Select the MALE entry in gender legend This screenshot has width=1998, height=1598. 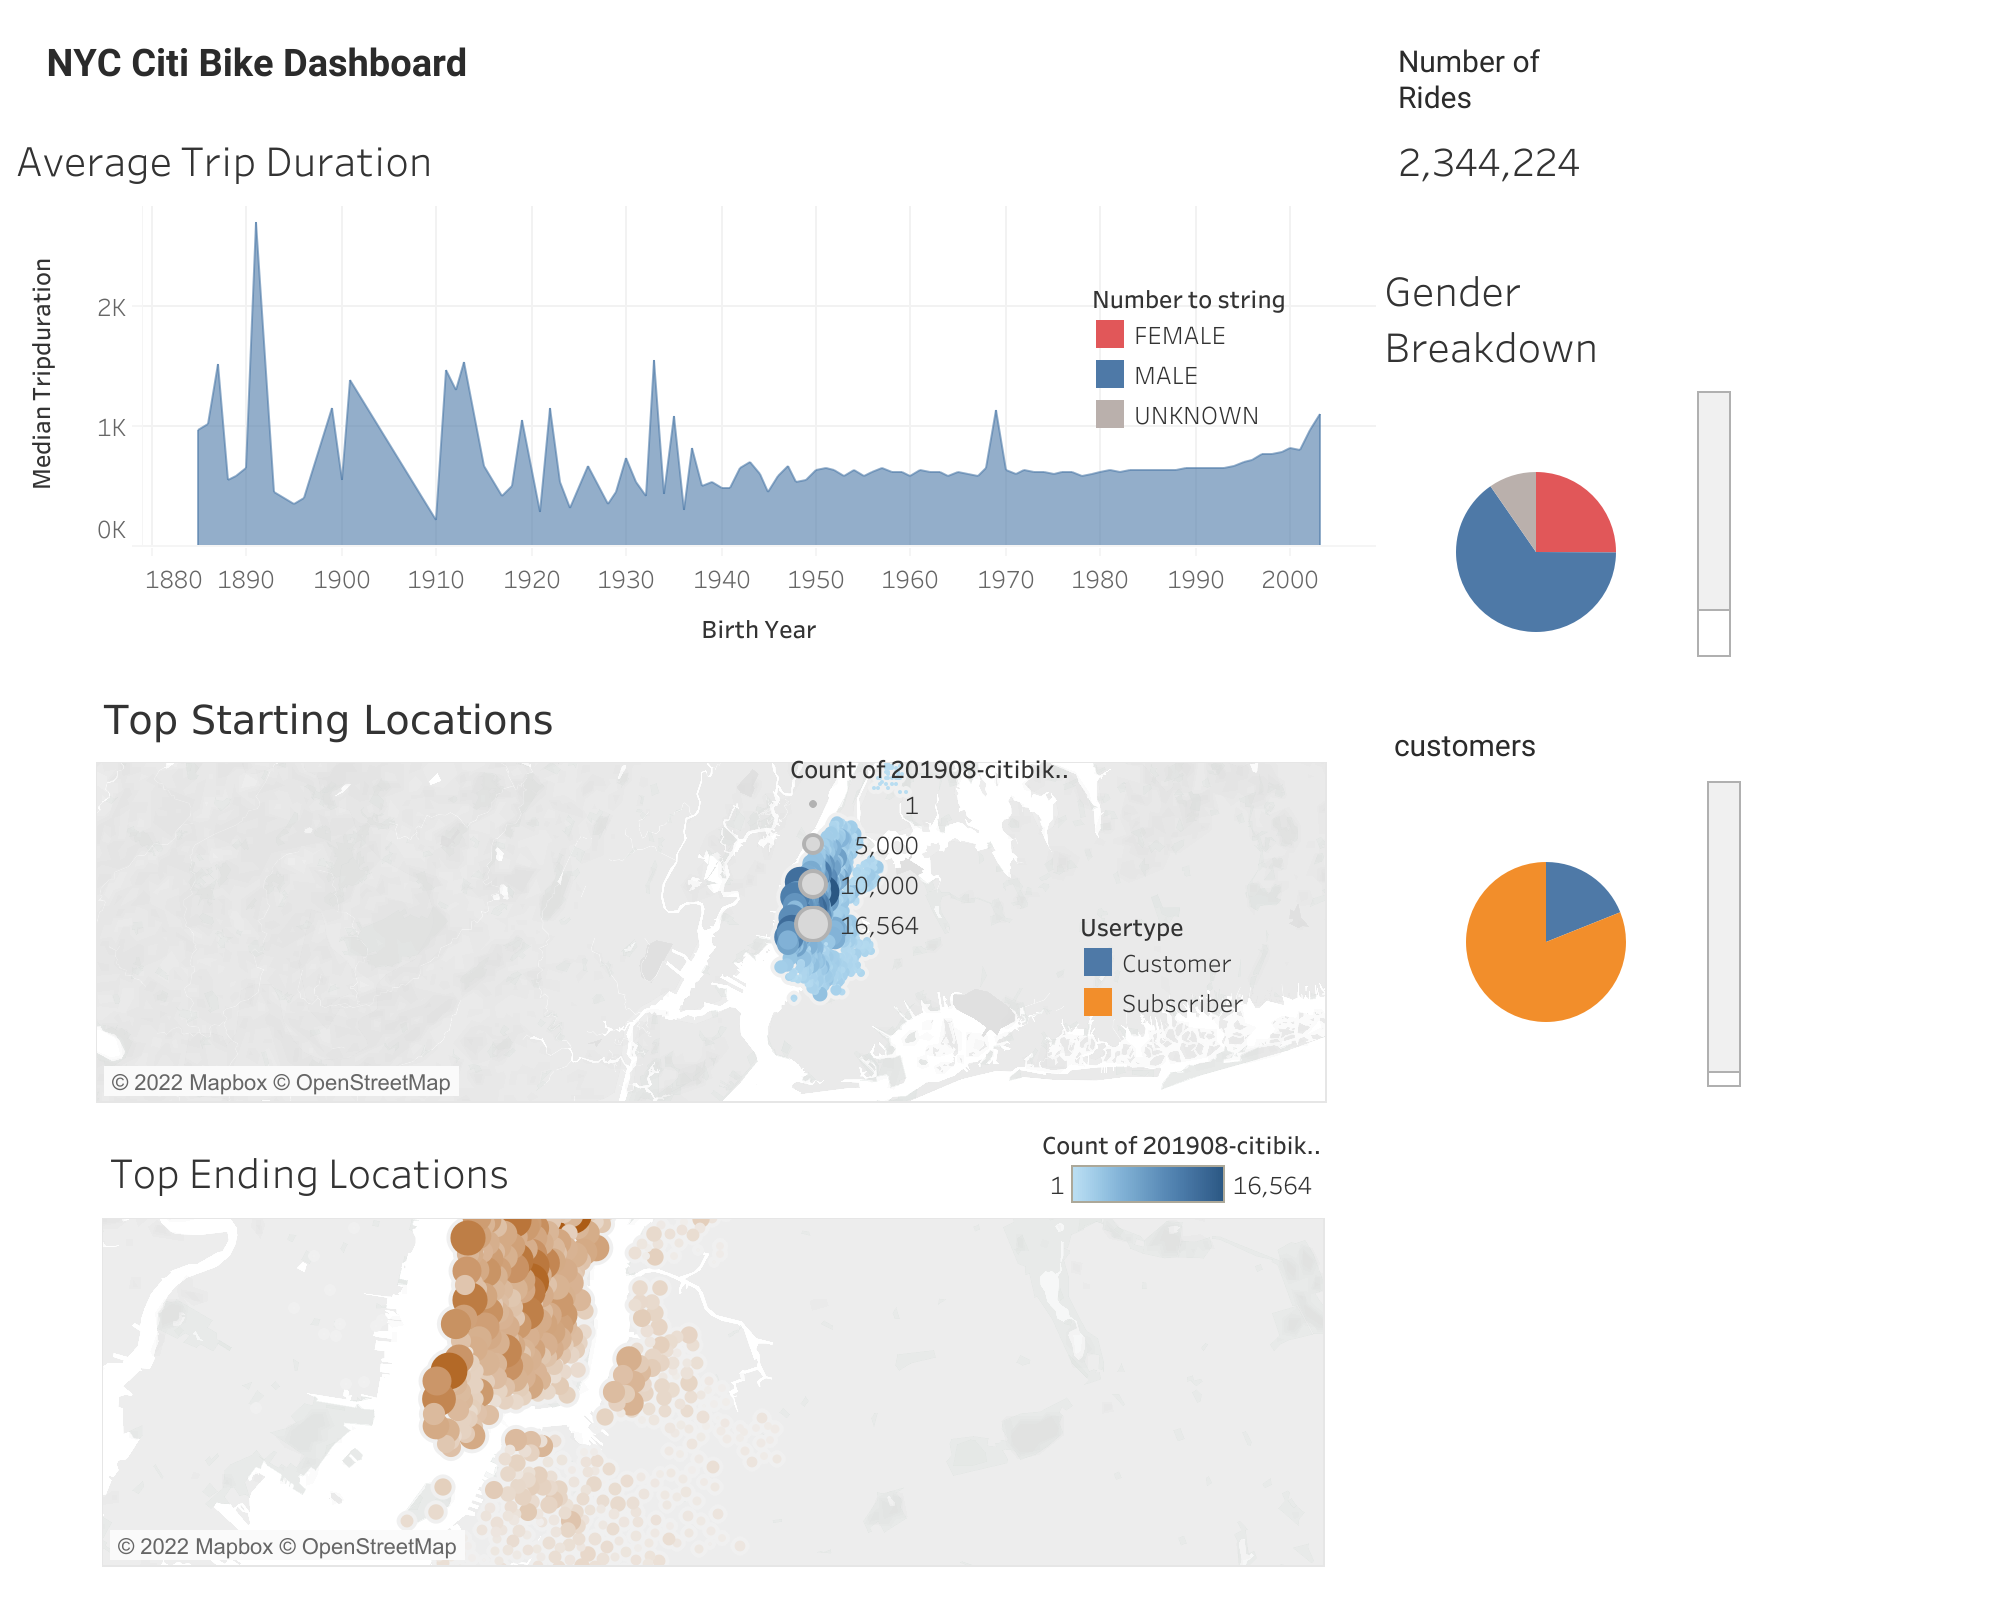click(1109, 376)
